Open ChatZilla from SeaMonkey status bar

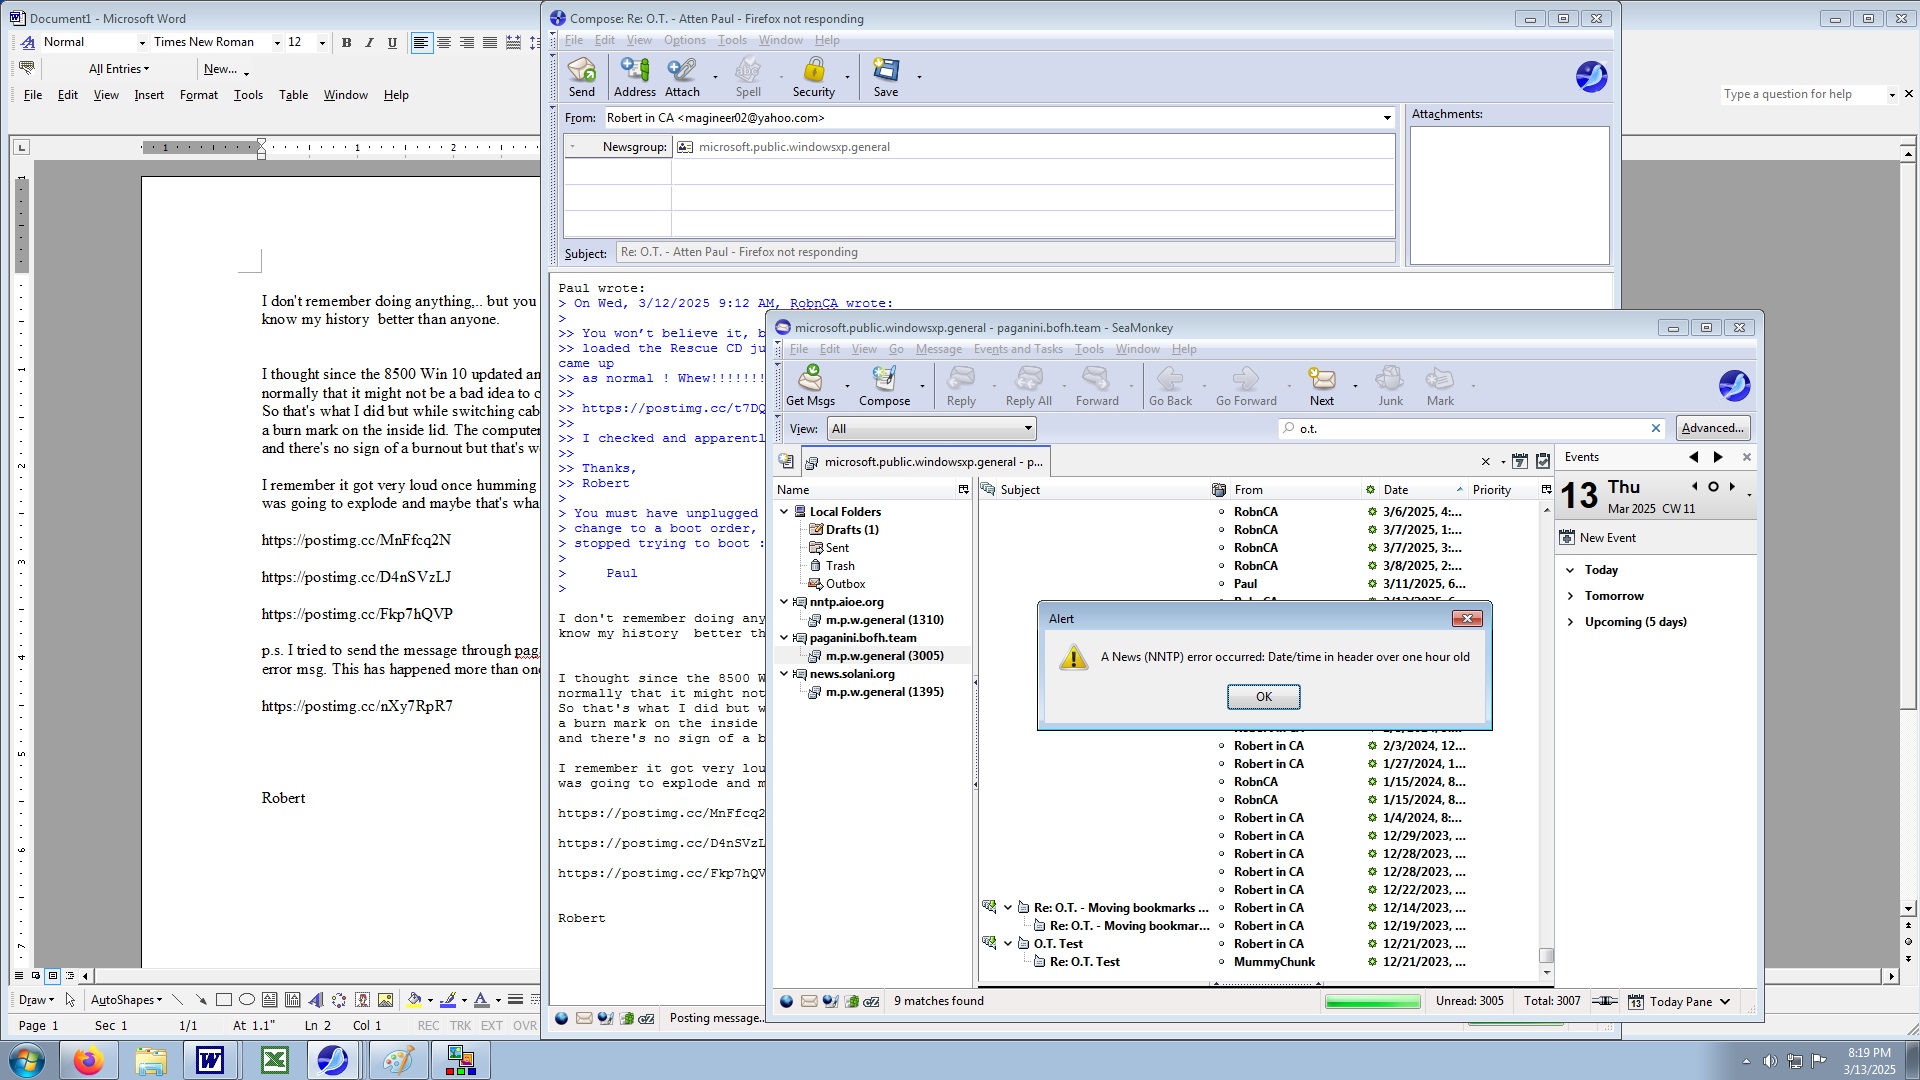(x=871, y=1001)
